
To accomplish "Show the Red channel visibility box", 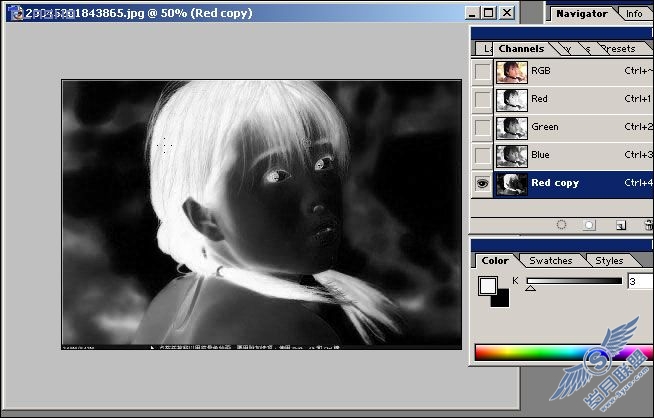I will pos(482,99).
